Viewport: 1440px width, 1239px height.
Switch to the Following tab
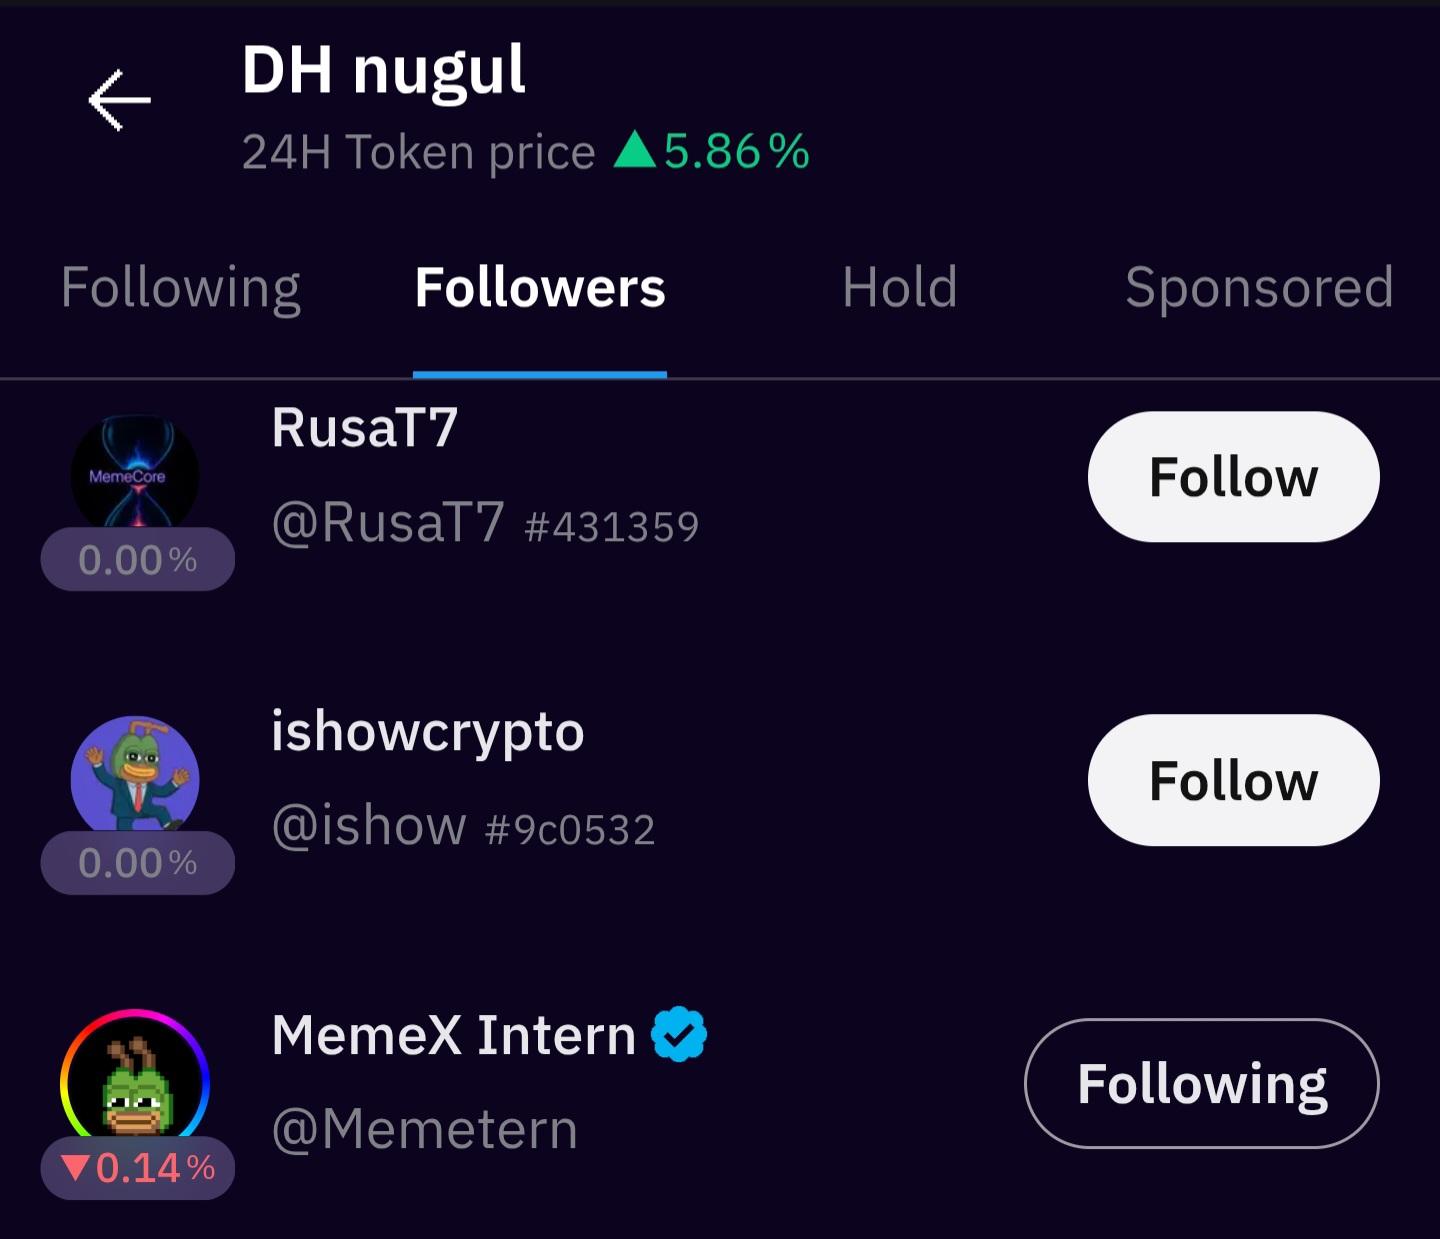pyautogui.click(x=180, y=288)
